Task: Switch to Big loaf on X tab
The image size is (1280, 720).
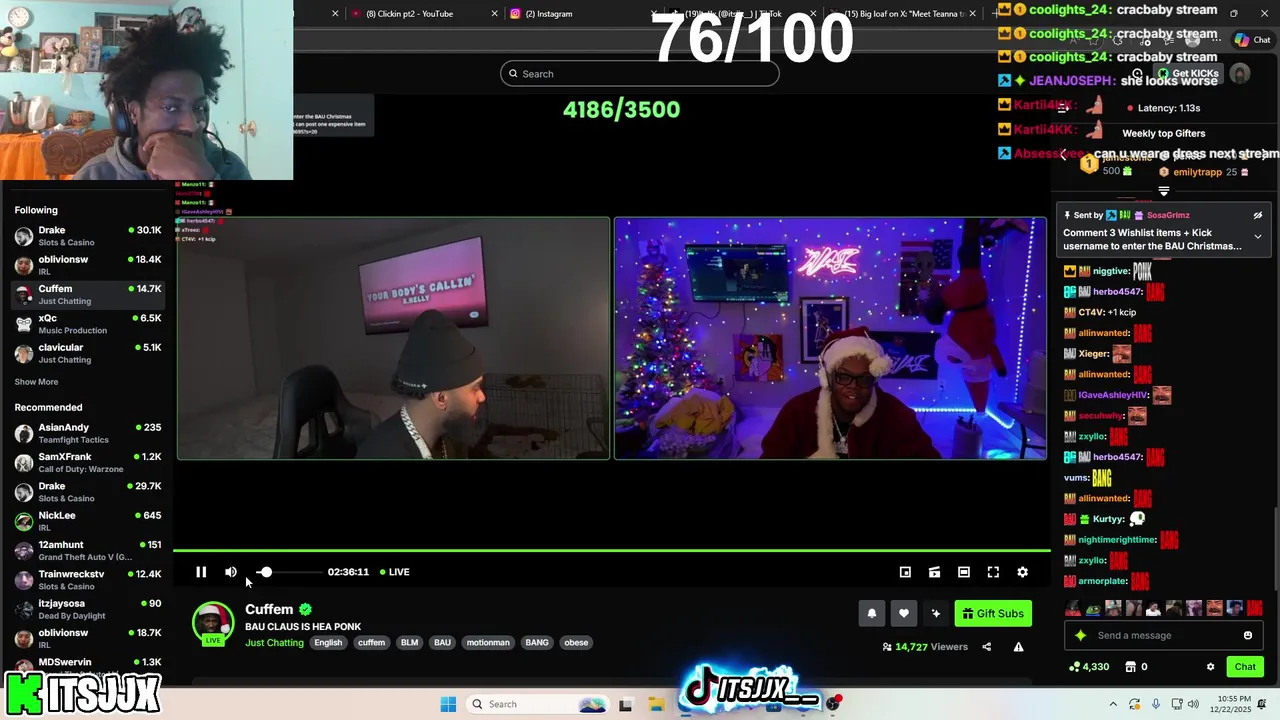Action: coord(904,14)
